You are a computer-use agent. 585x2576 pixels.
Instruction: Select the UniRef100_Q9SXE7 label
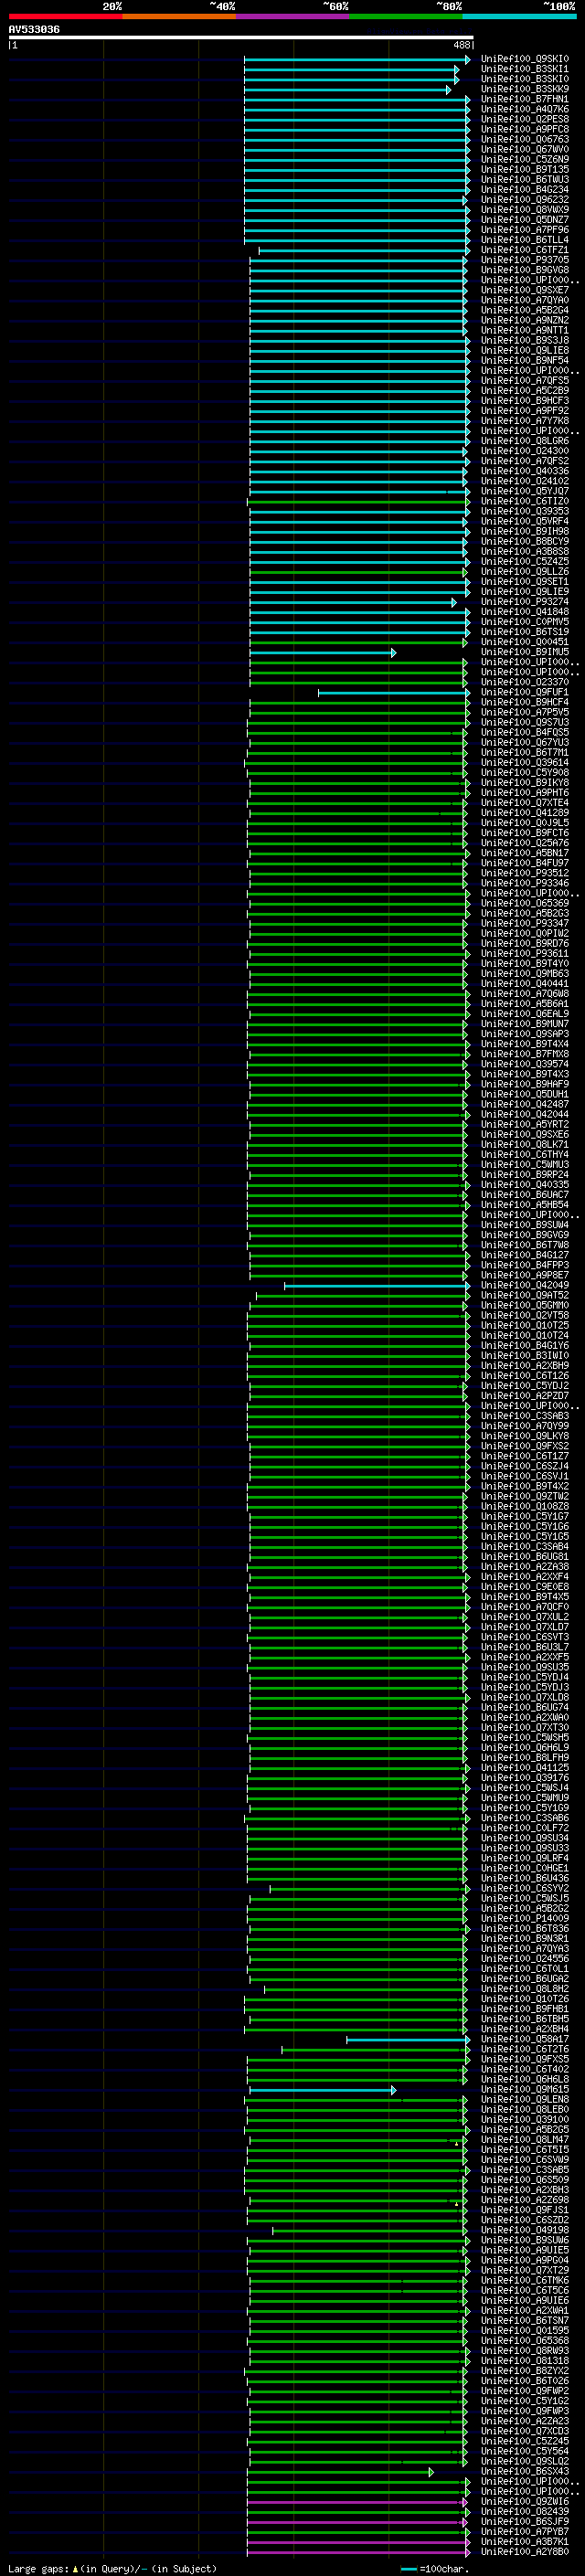[x=525, y=290]
